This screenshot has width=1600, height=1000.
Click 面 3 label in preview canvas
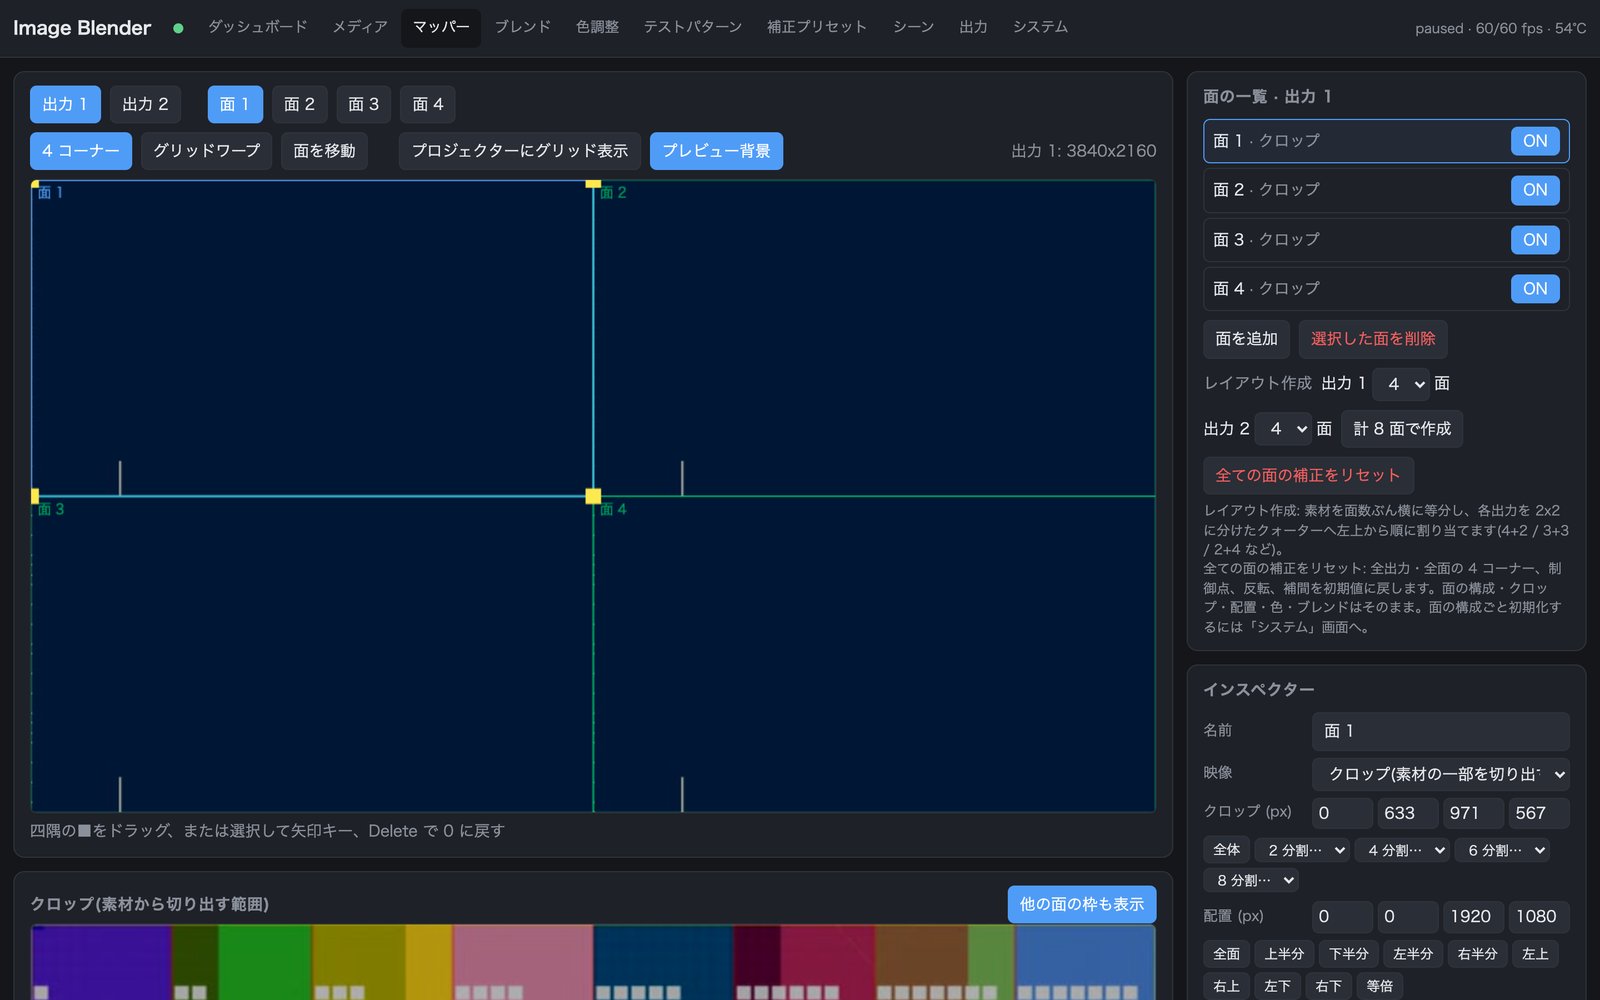[x=51, y=509]
